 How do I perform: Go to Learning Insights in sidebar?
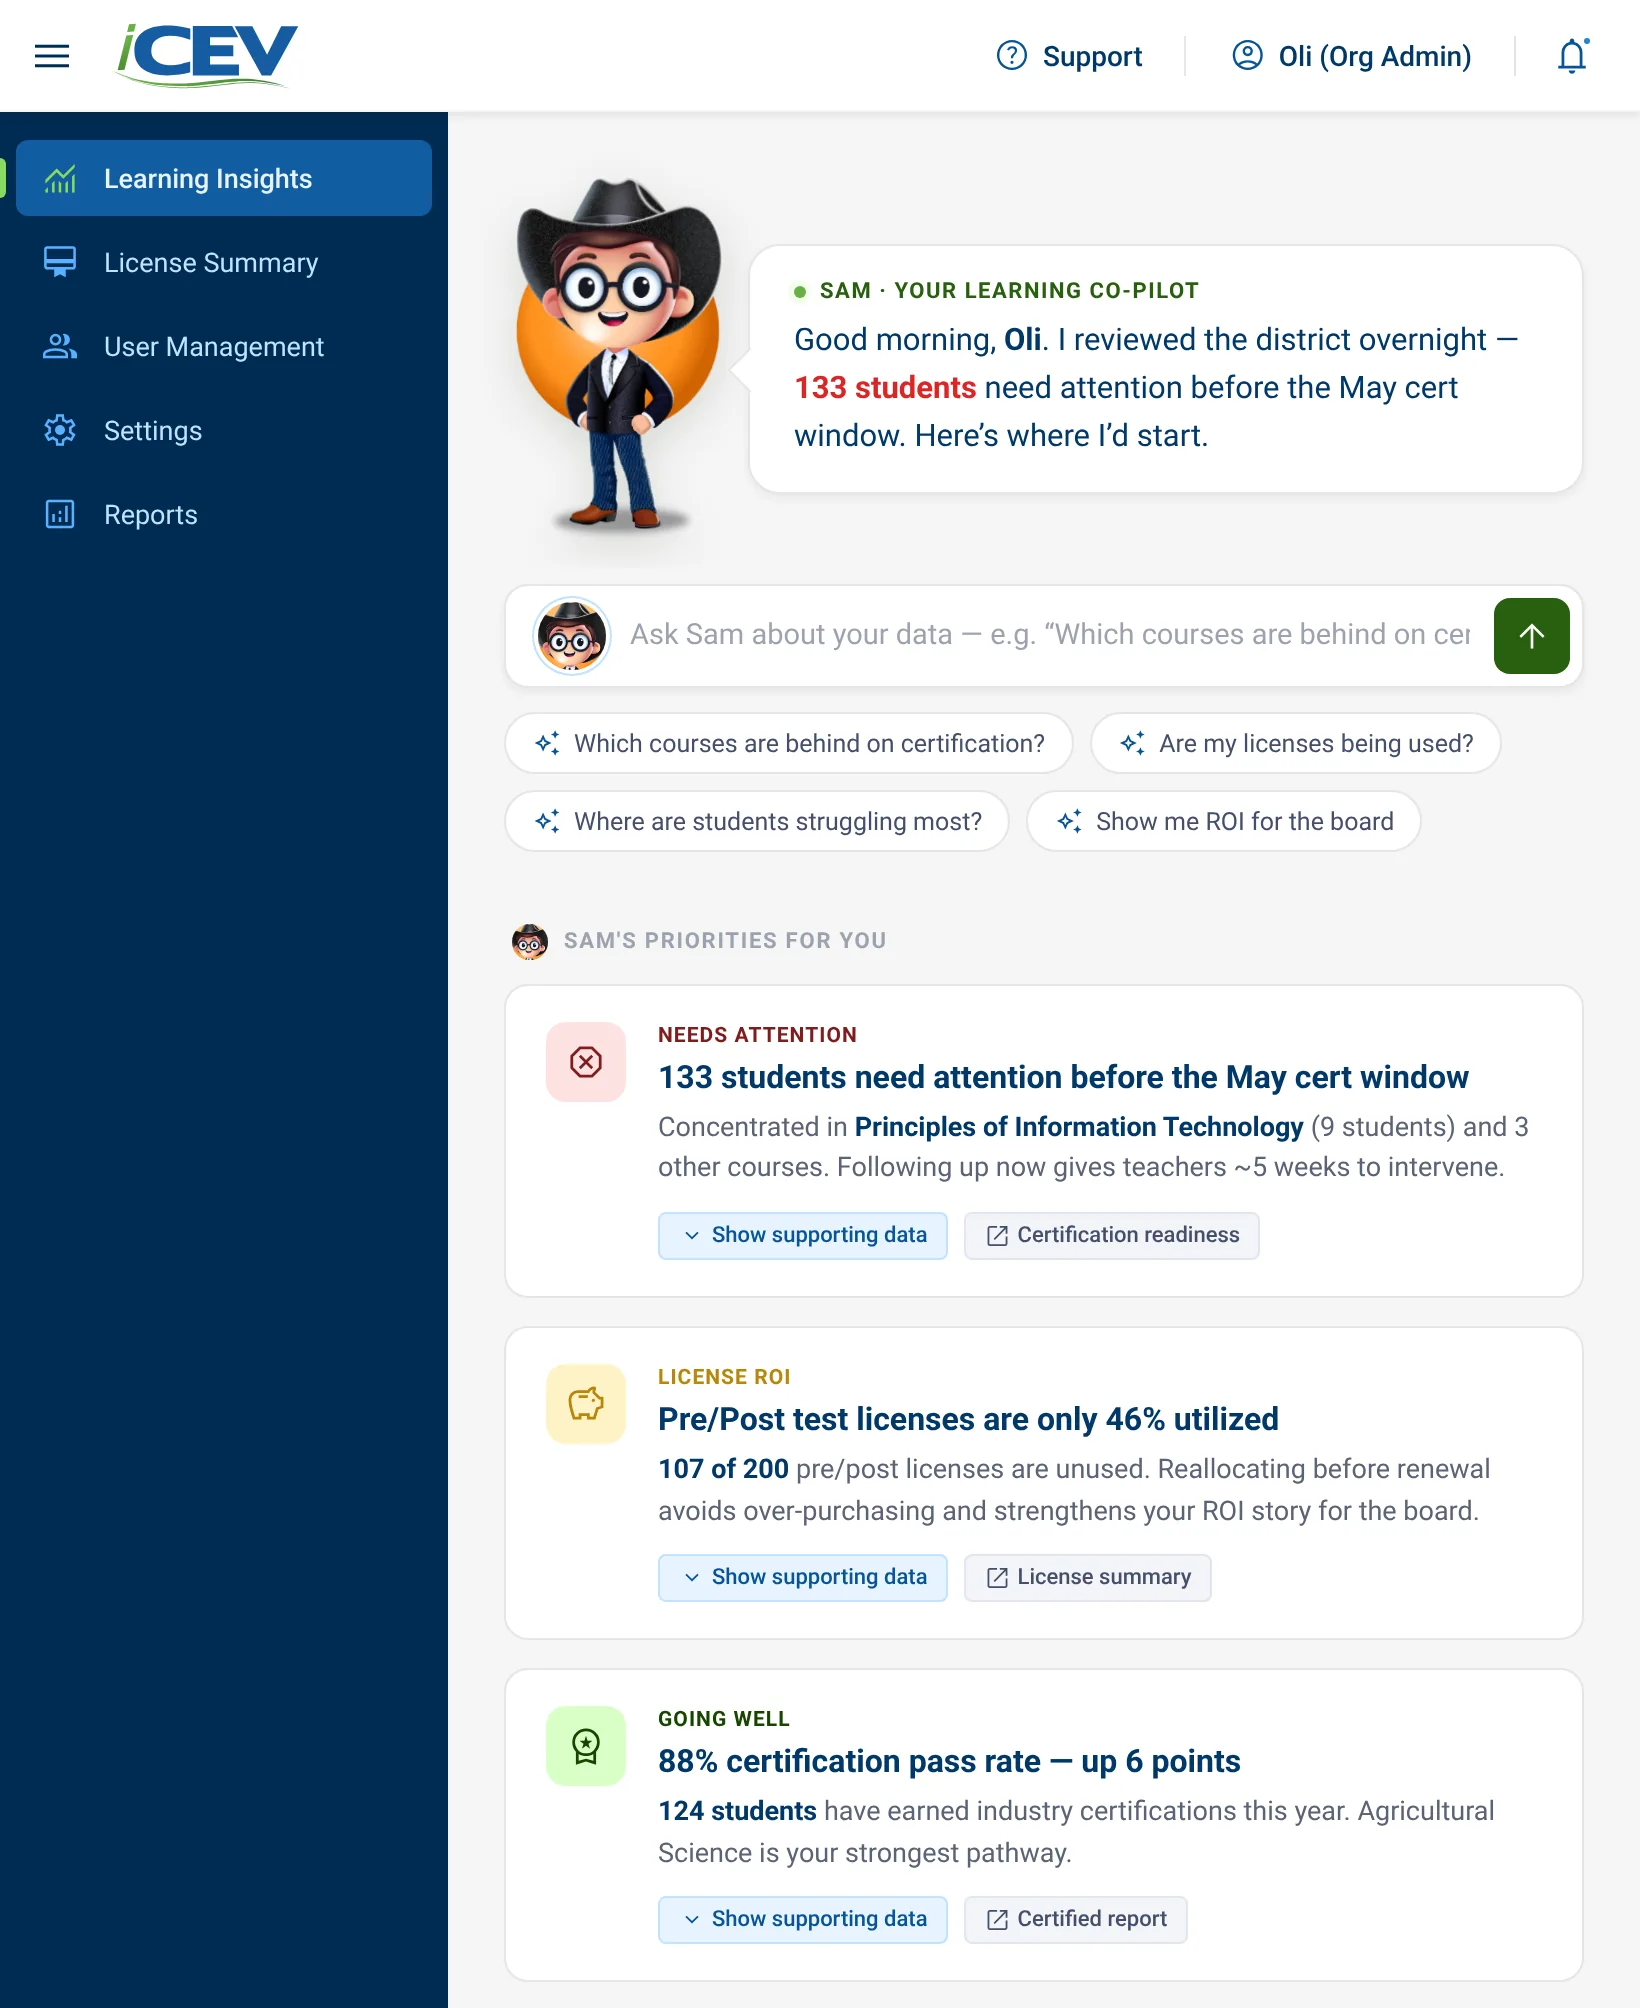click(x=224, y=178)
